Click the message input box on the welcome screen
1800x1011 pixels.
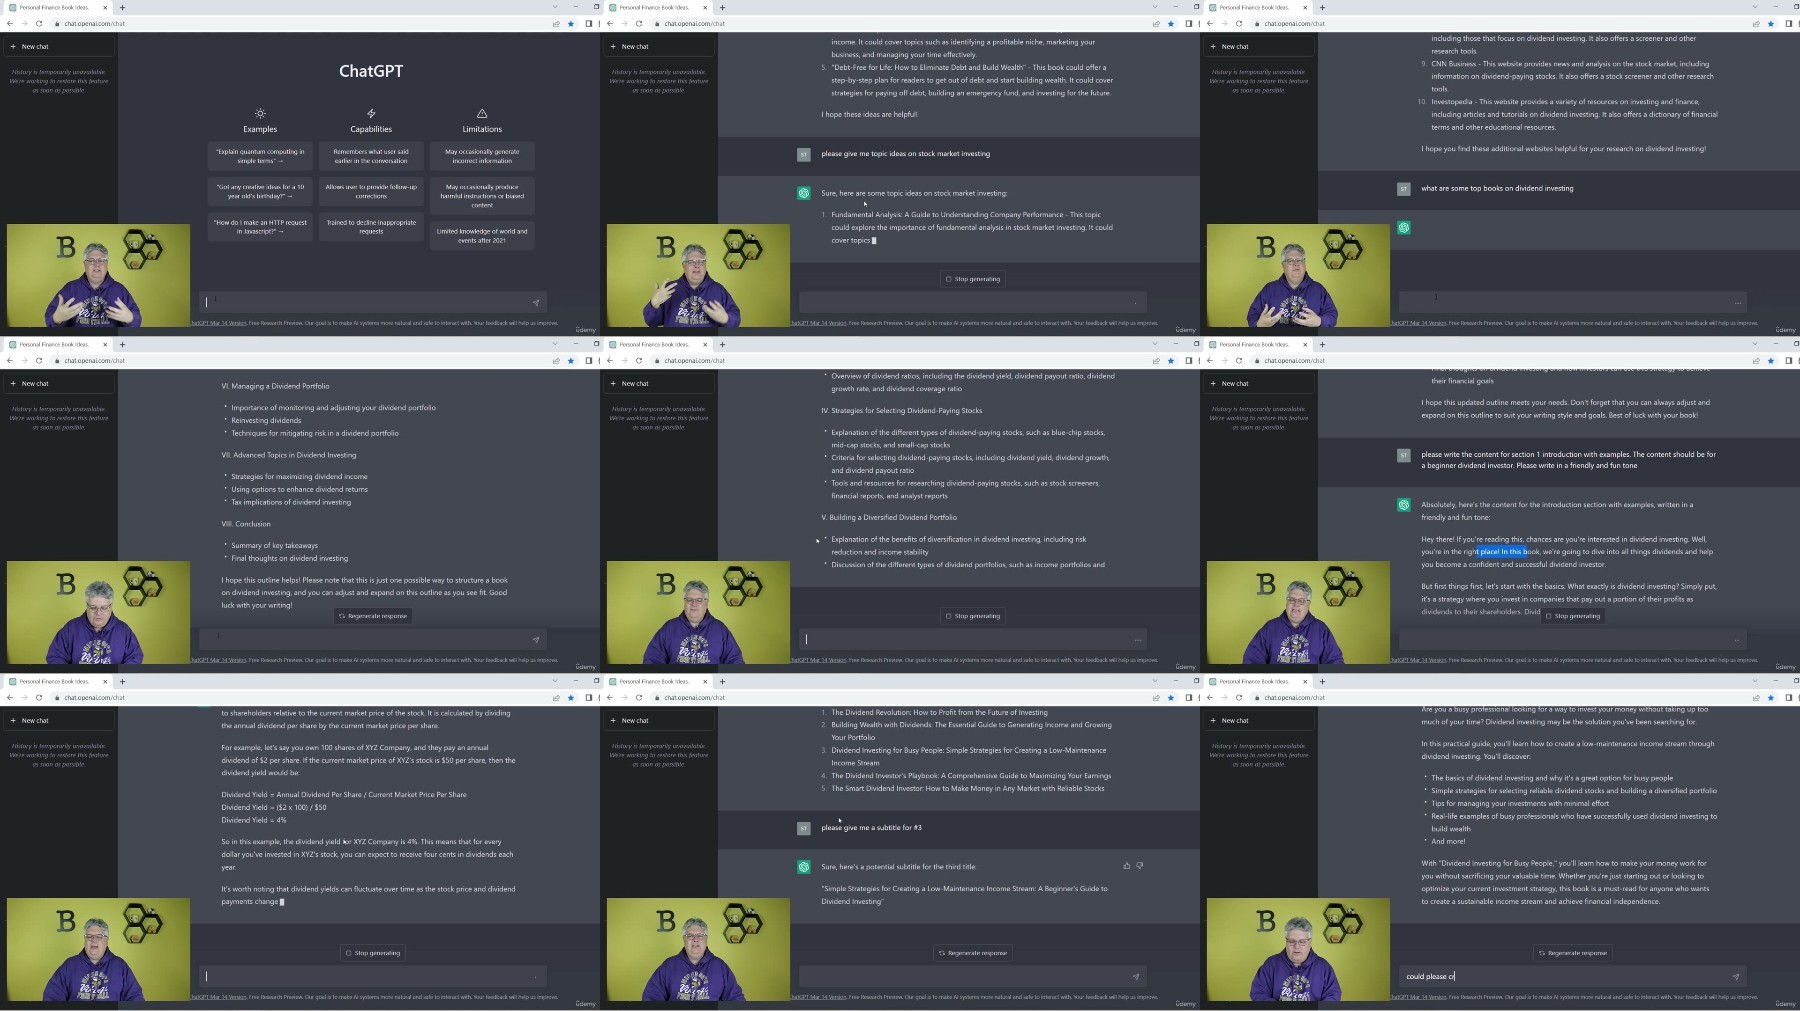(372, 302)
